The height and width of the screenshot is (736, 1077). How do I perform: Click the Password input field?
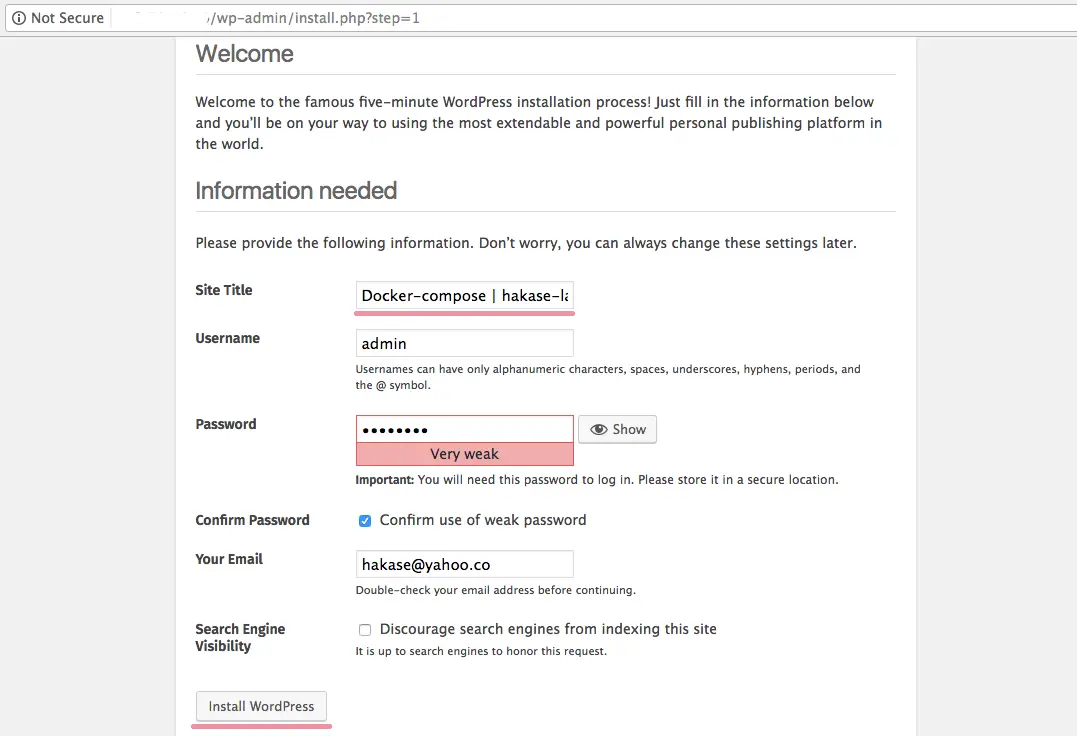click(464, 430)
